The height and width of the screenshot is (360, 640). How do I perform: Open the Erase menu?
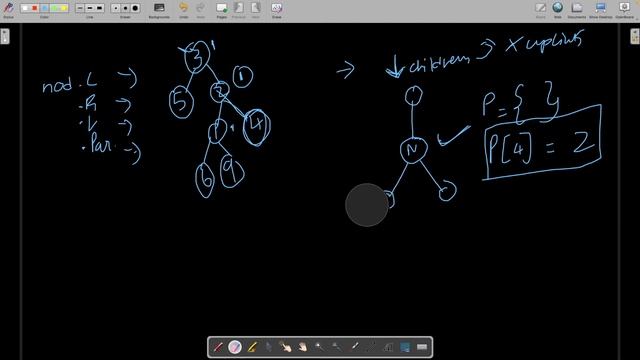click(276, 10)
